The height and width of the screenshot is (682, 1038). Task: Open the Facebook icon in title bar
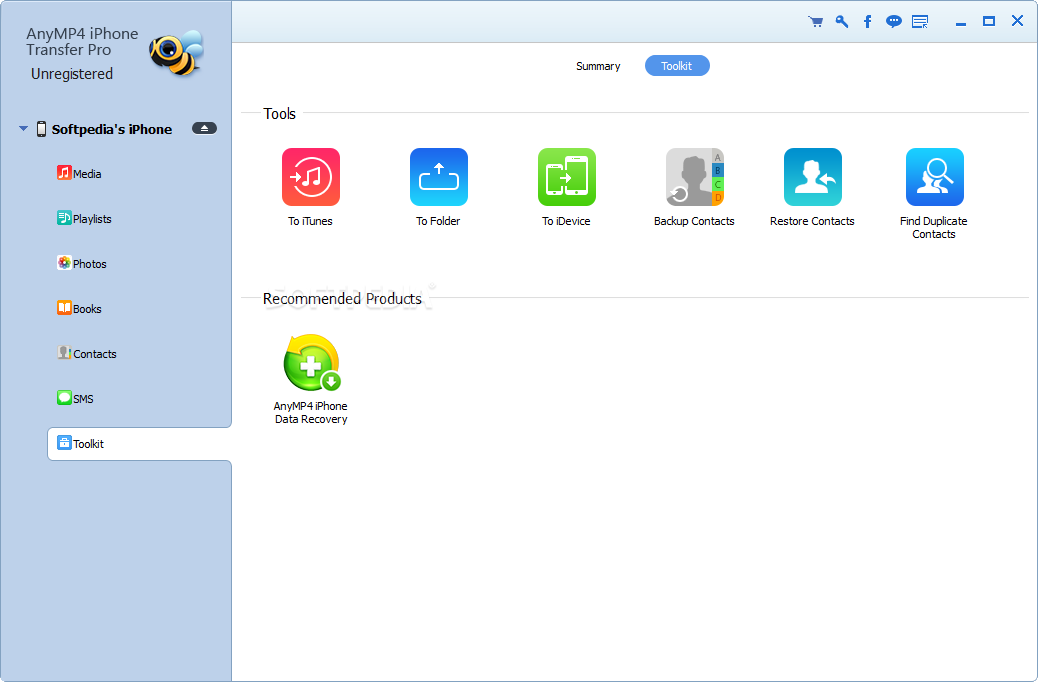867,22
